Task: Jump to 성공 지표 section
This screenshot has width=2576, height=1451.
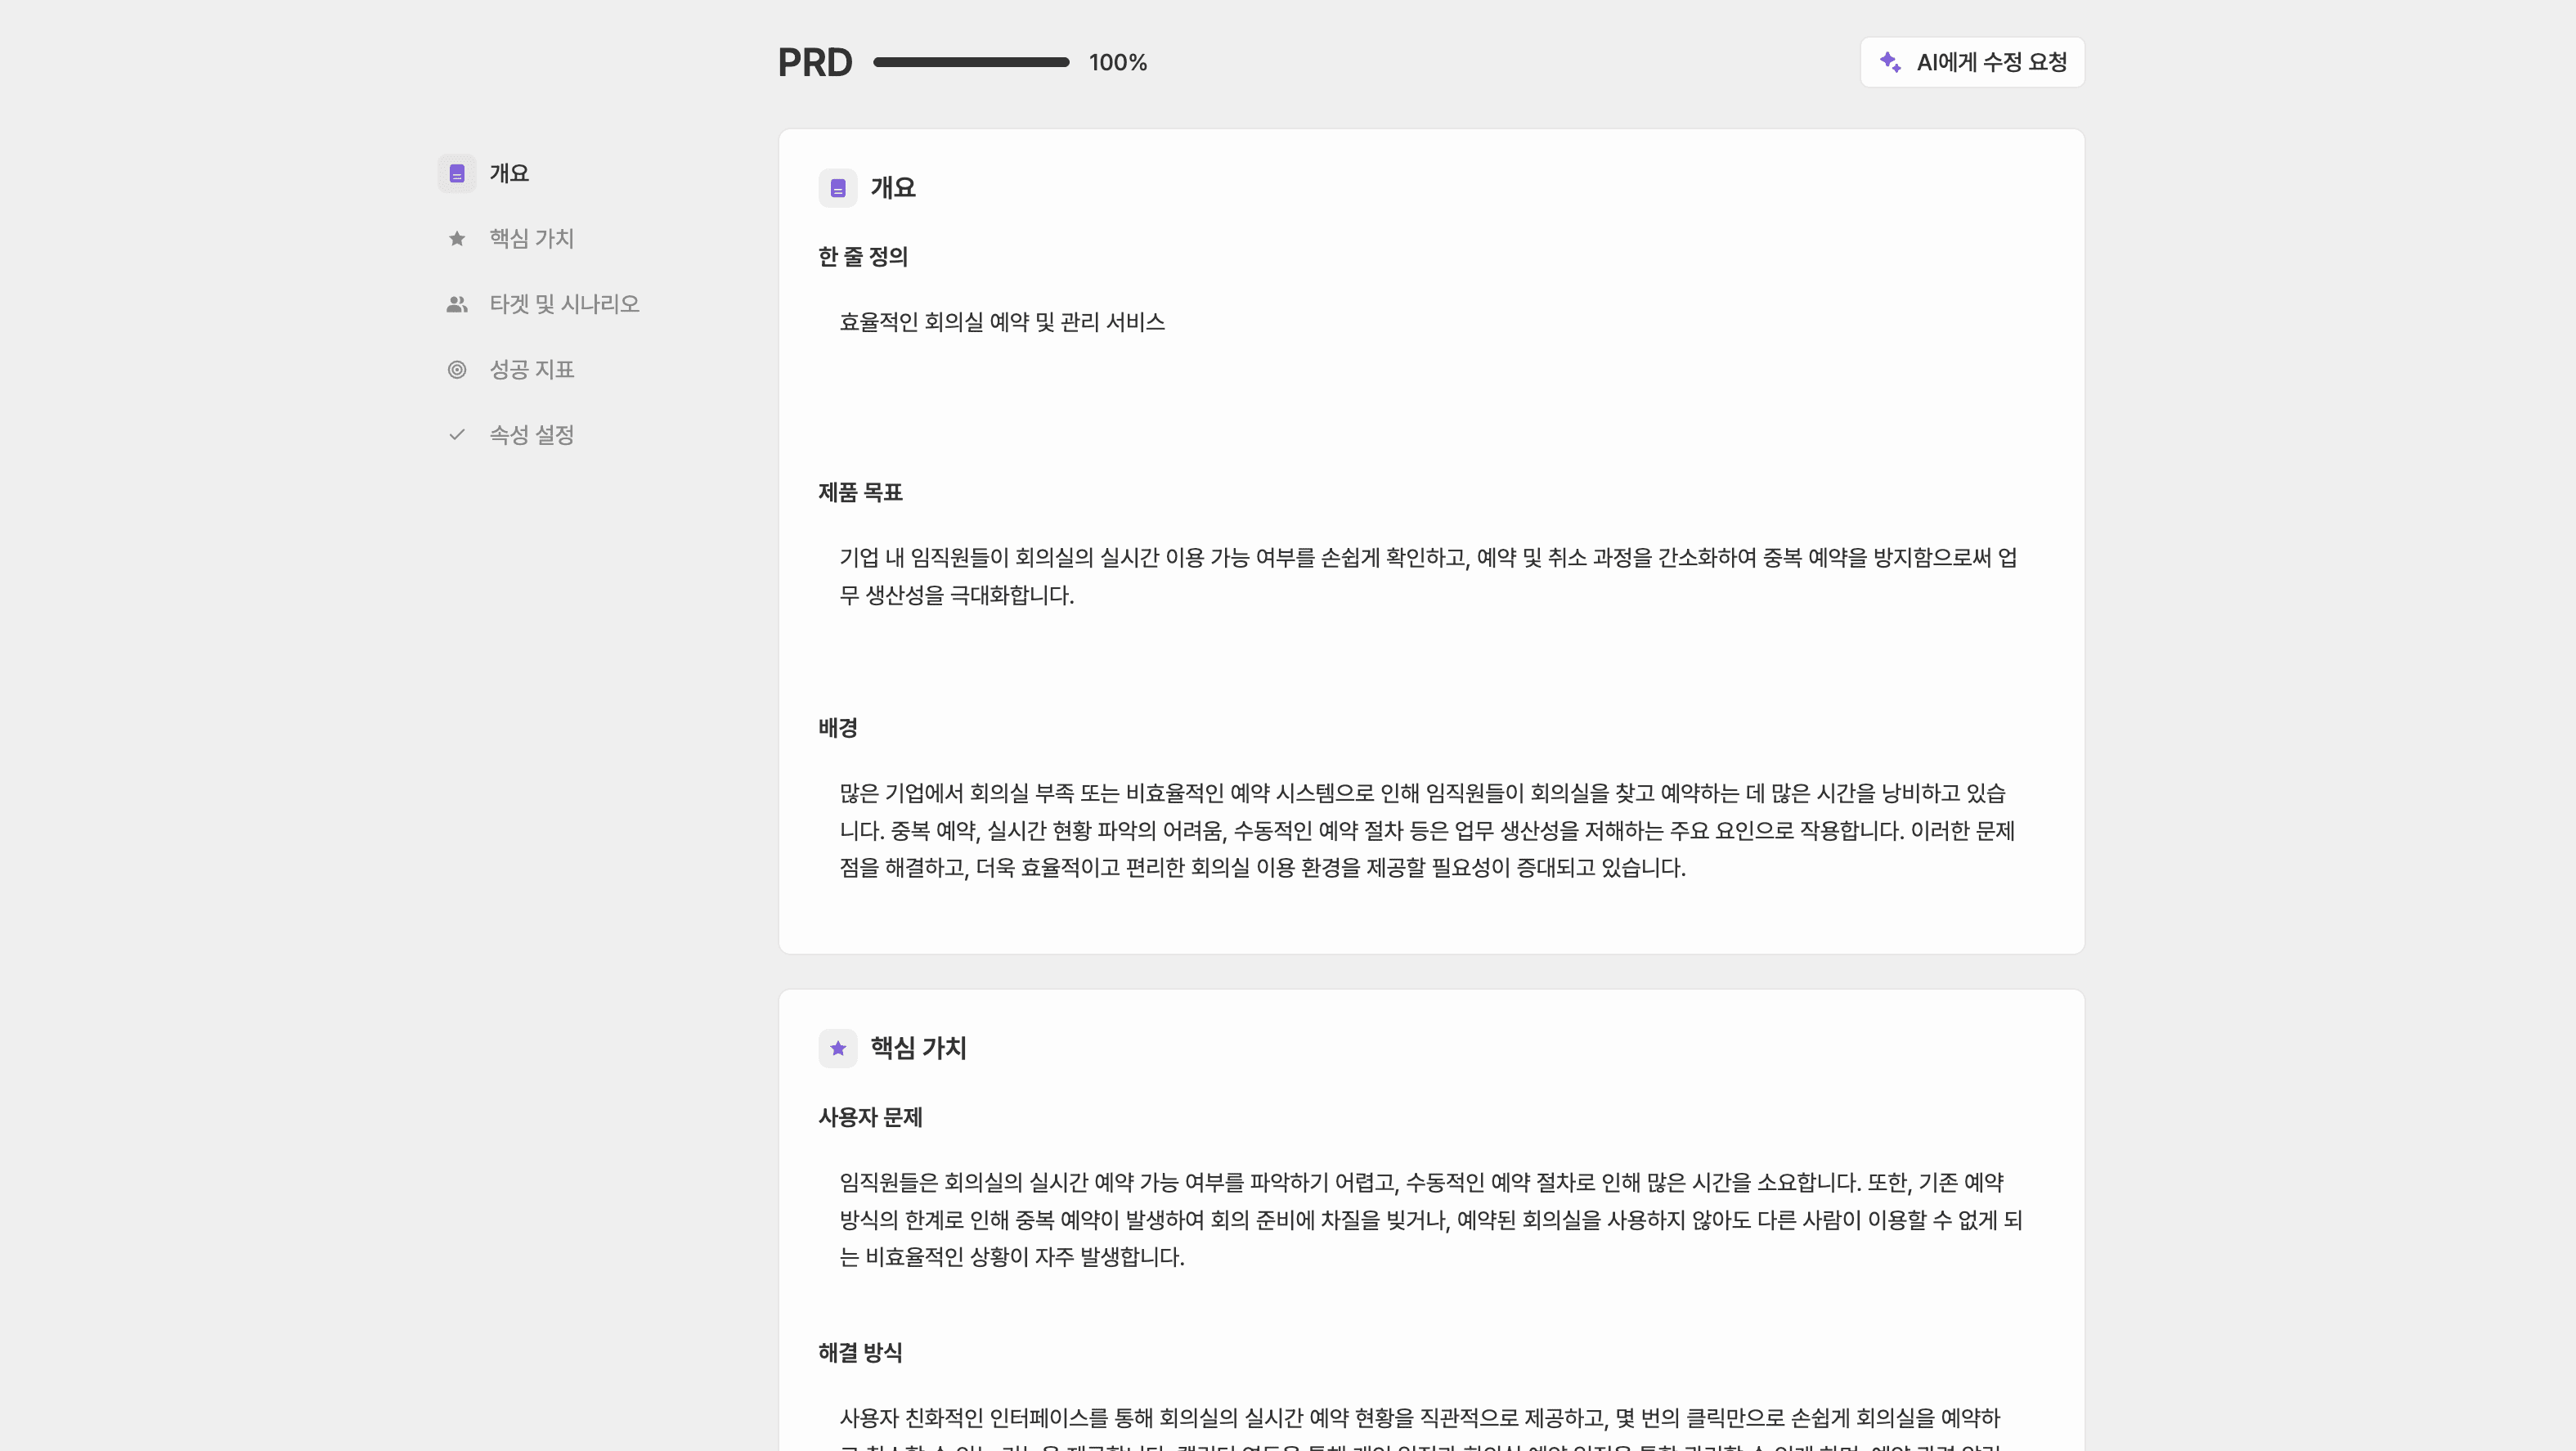Action: 531,370
